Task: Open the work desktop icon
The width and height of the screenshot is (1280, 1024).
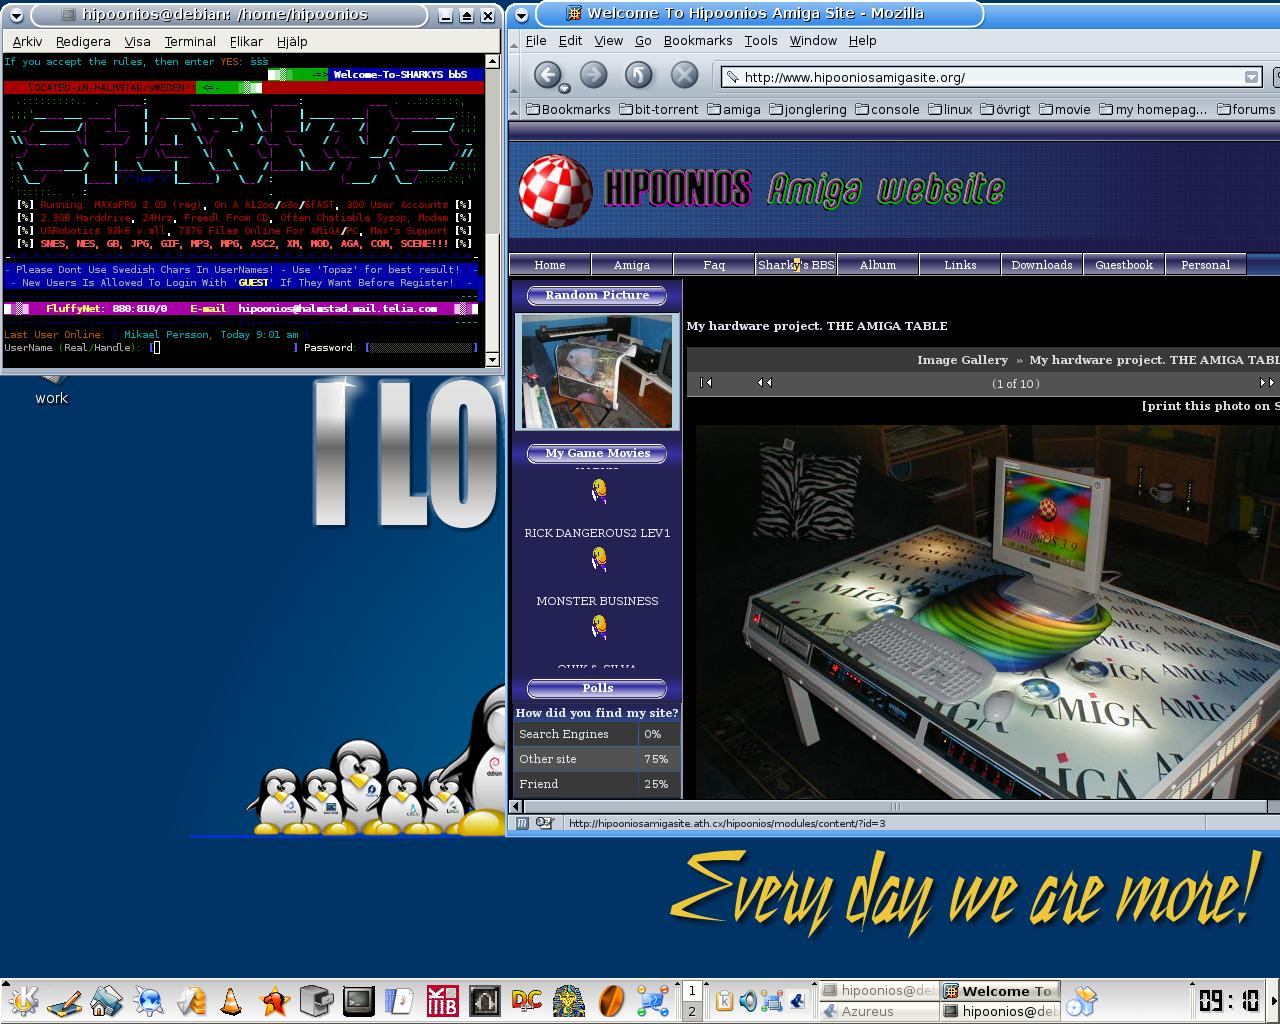Action: point(51,390)
